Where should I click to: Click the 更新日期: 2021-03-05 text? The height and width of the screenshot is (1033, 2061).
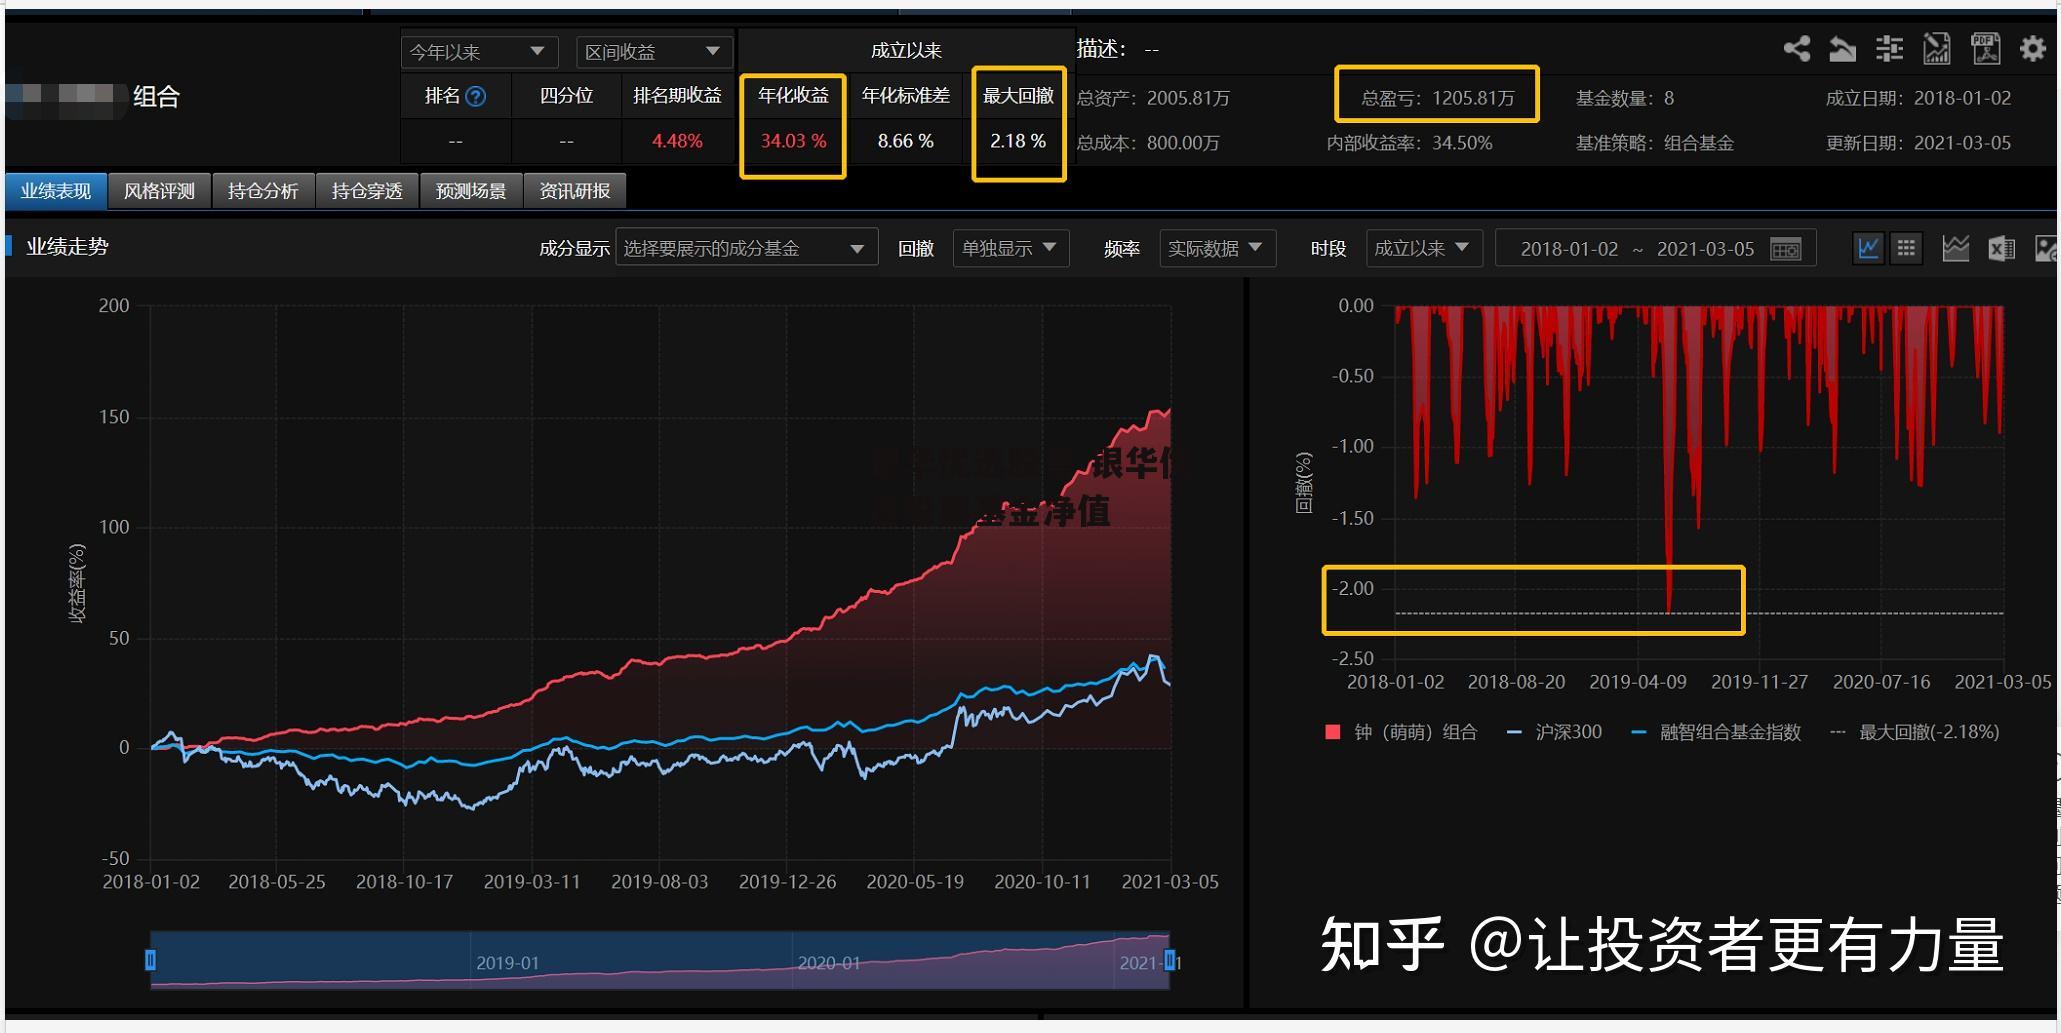1918,143
